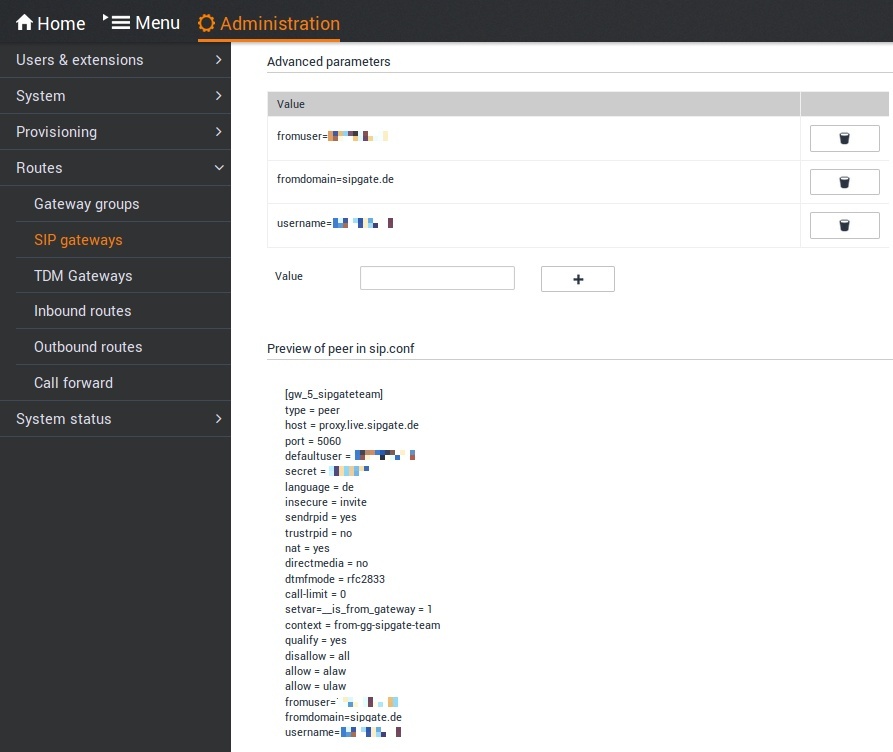Delete the fromuser parameter via trash icon
This screenshot has width=893, height=752.
pos(845,138)
